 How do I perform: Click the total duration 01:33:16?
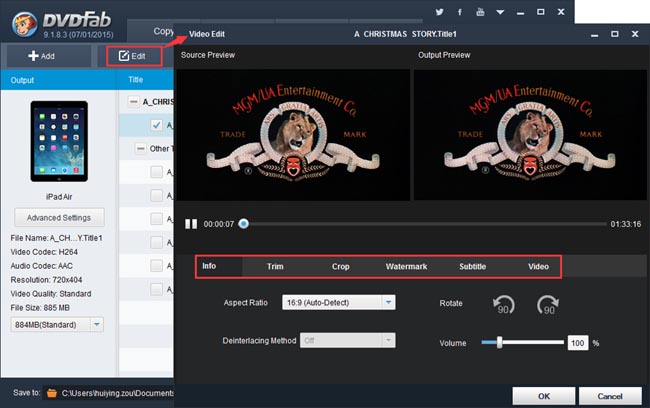[x=626, y=224]
